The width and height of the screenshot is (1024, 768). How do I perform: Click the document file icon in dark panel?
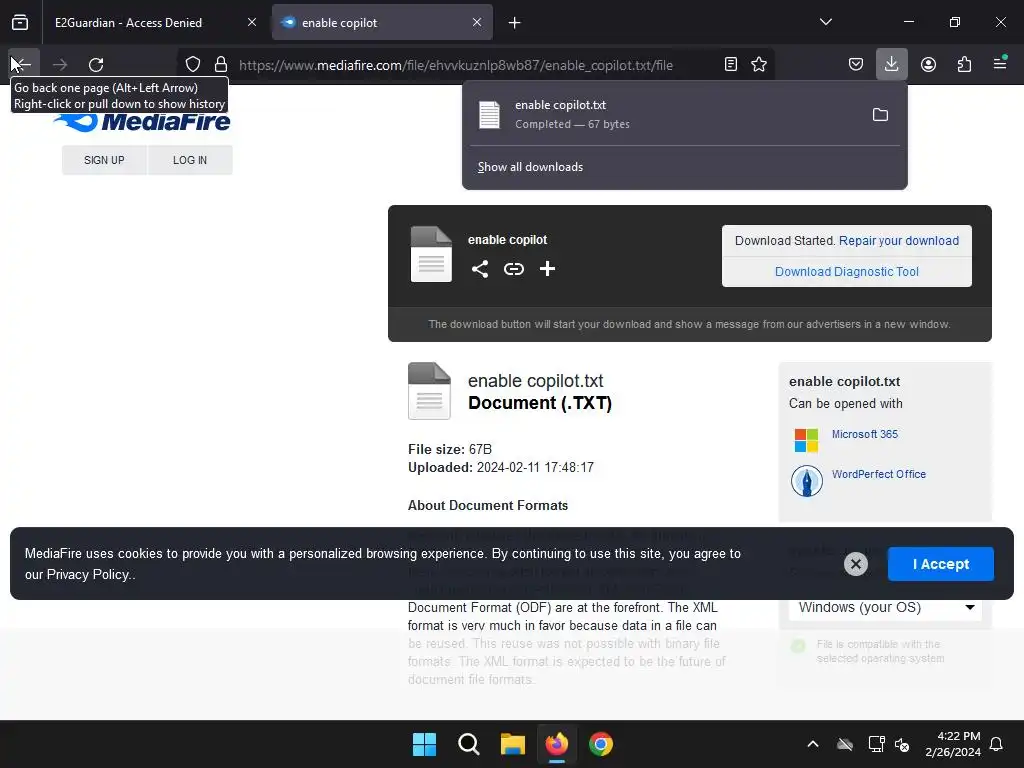coord(431,254)
